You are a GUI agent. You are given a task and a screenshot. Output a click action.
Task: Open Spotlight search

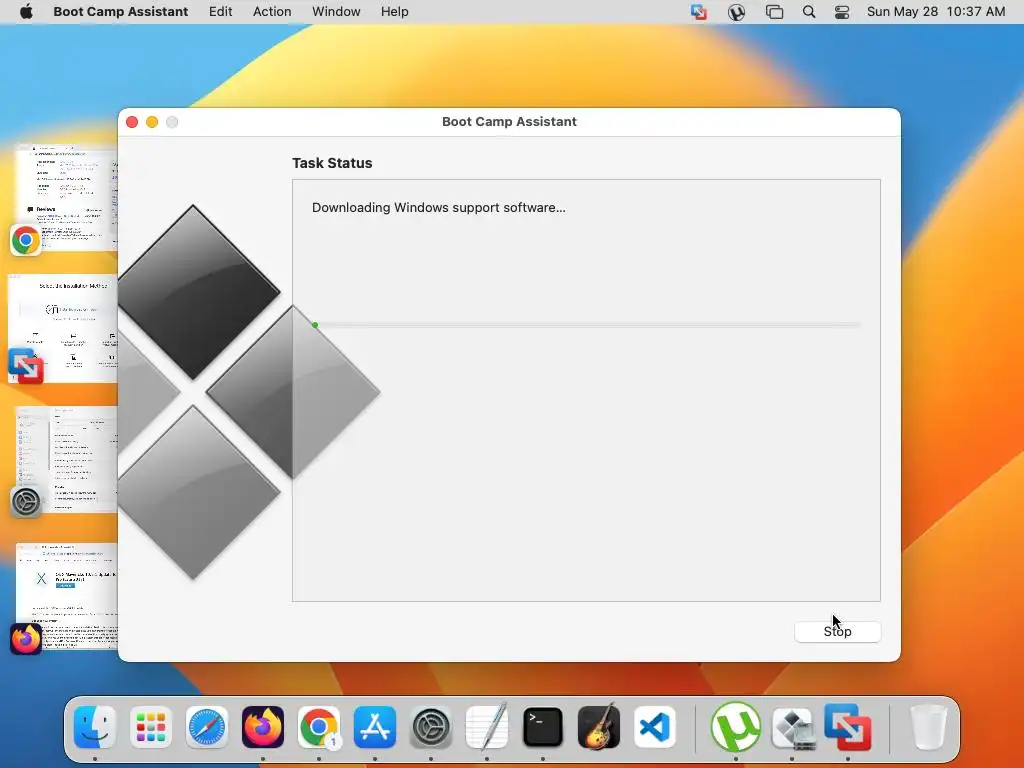click(808, 12)
